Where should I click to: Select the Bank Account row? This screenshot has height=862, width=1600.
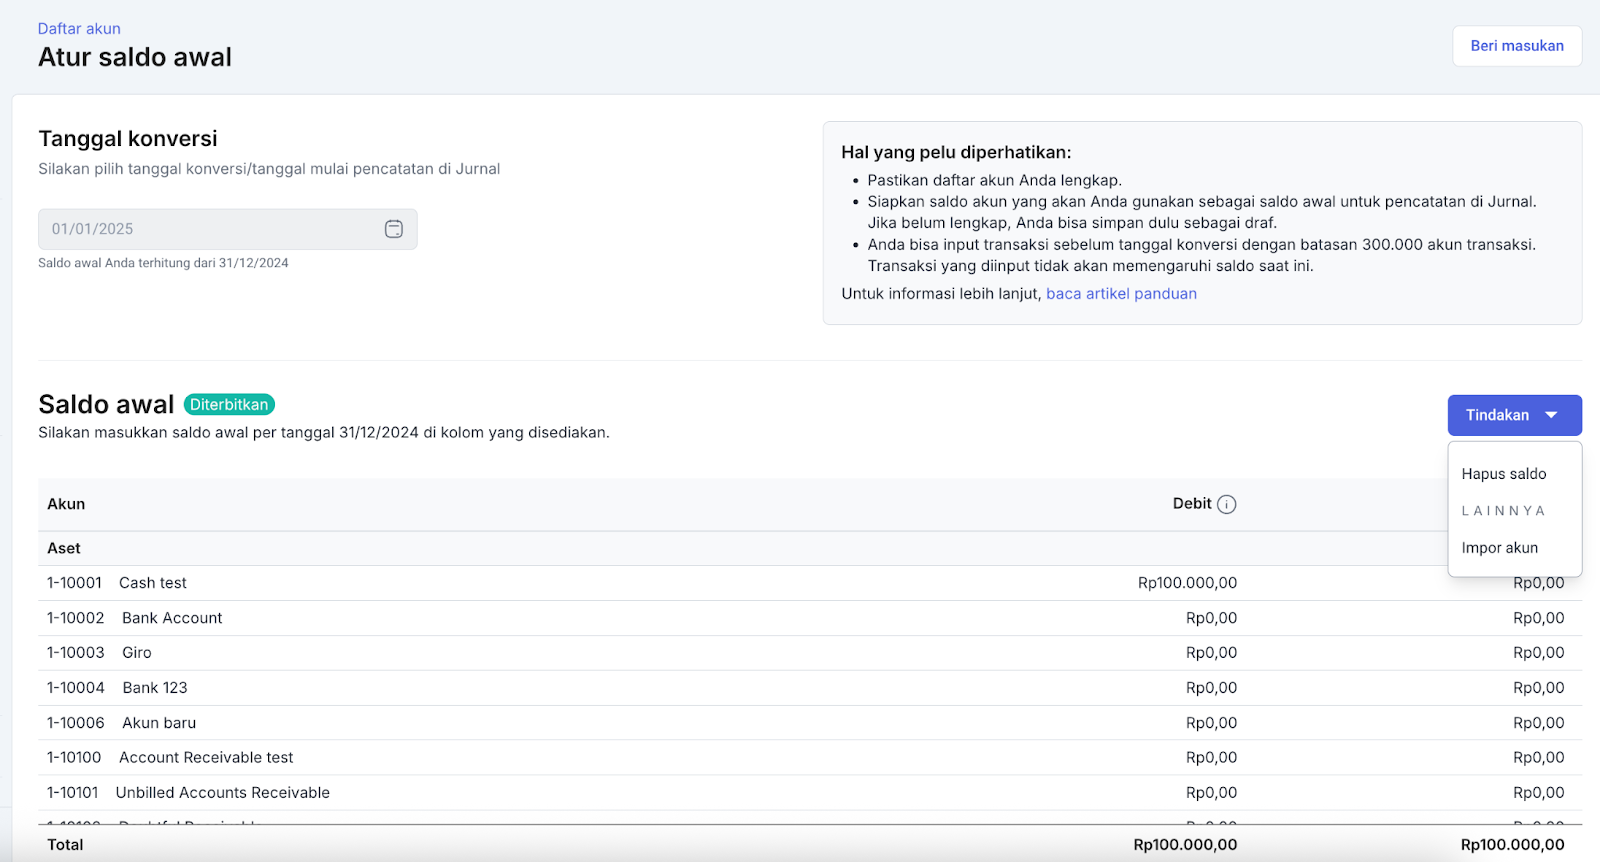(x=172, y=618)
